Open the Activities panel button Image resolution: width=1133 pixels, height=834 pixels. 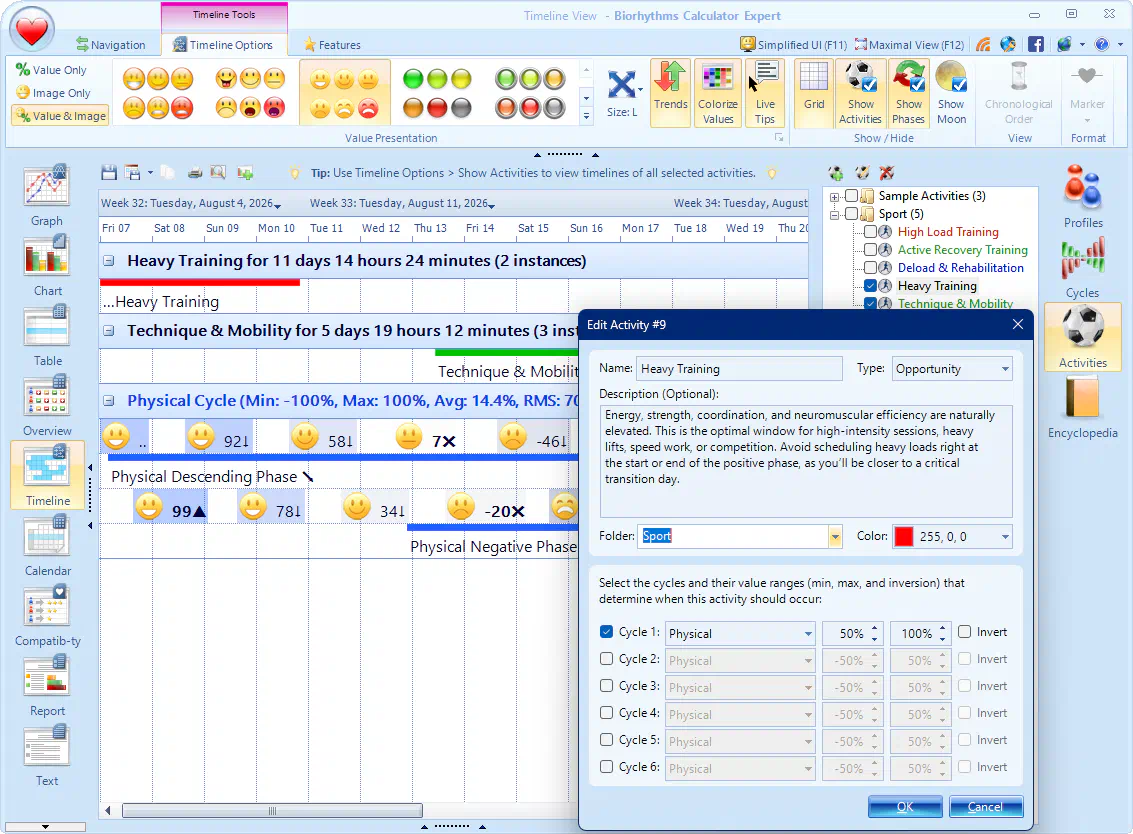point(1082,338)
